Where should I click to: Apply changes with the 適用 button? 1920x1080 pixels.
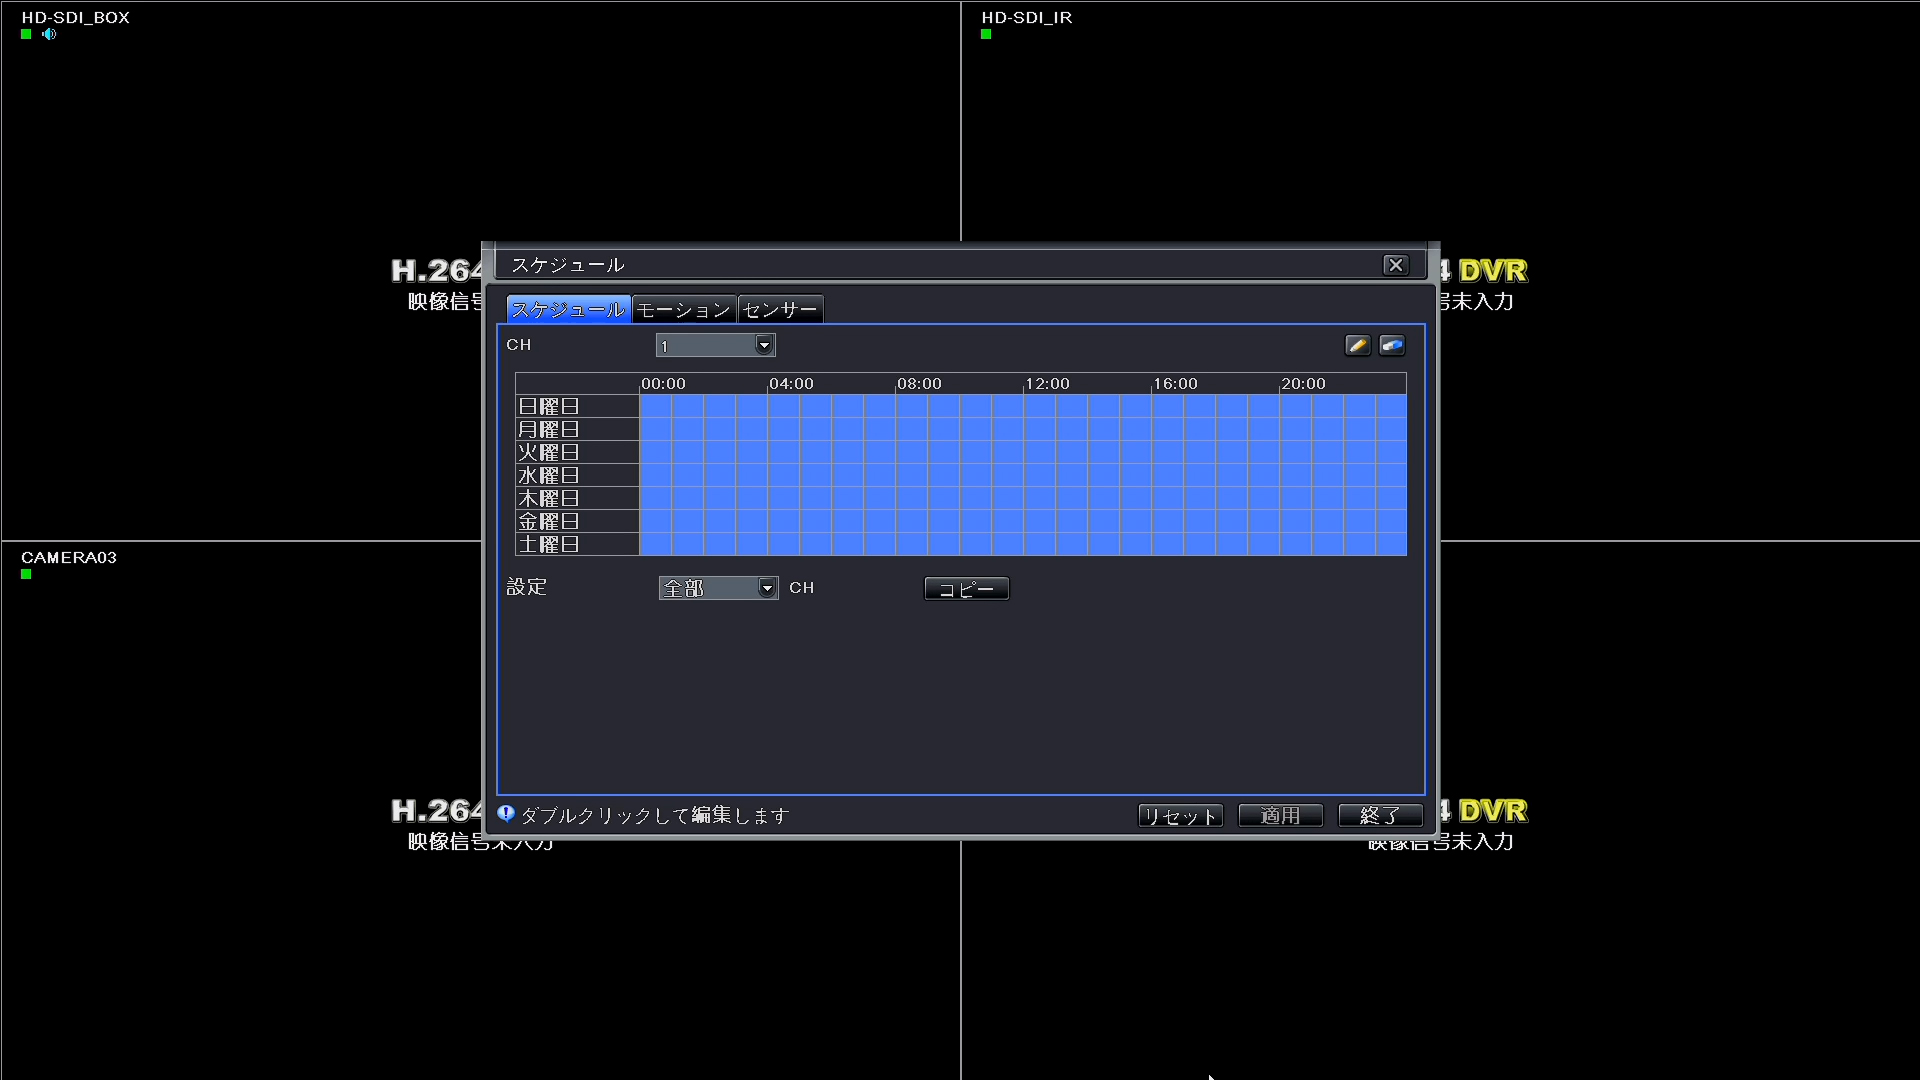(x=1280, y=815)
